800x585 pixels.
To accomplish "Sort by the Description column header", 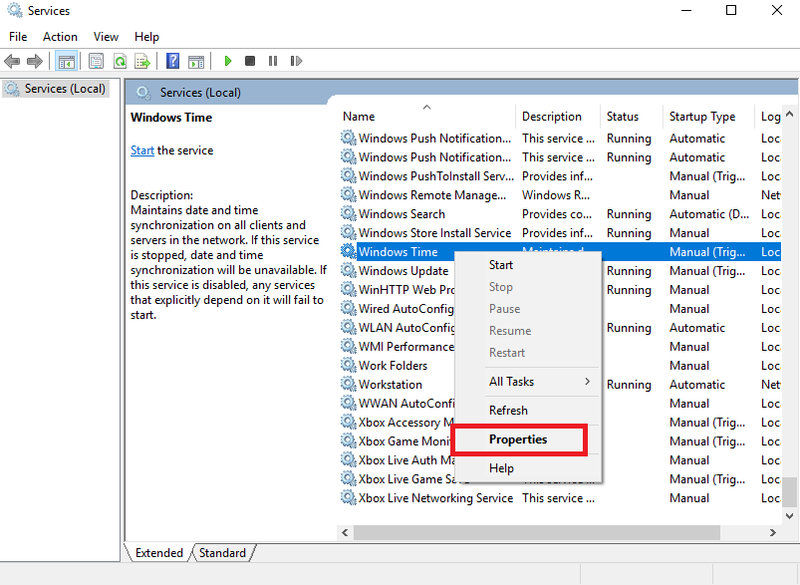I will point(558,117).
